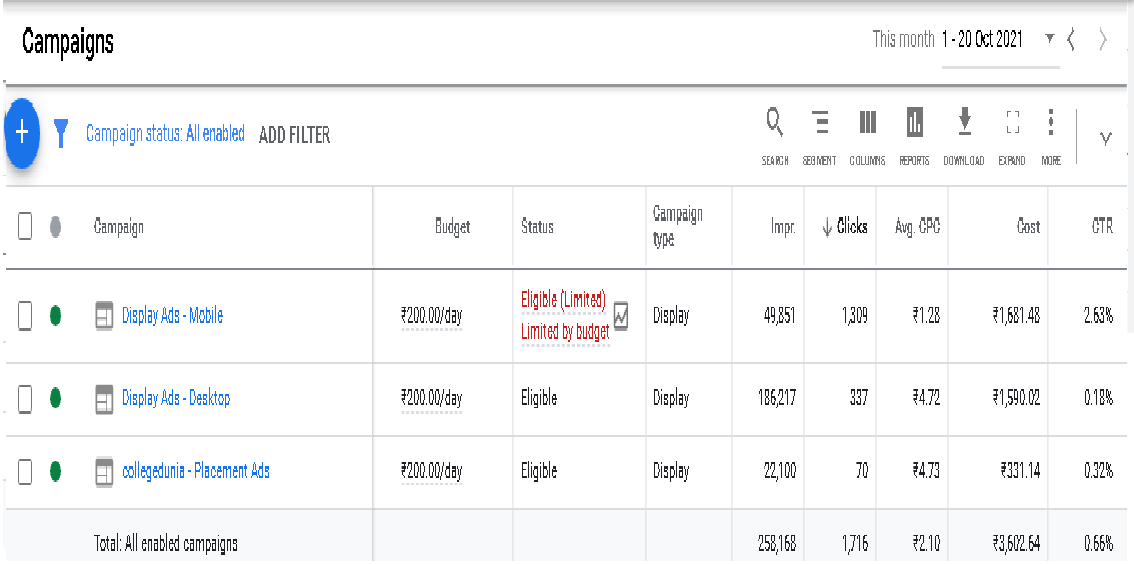Open the Columns selector
1134x564 pixels.
(867, 123)
